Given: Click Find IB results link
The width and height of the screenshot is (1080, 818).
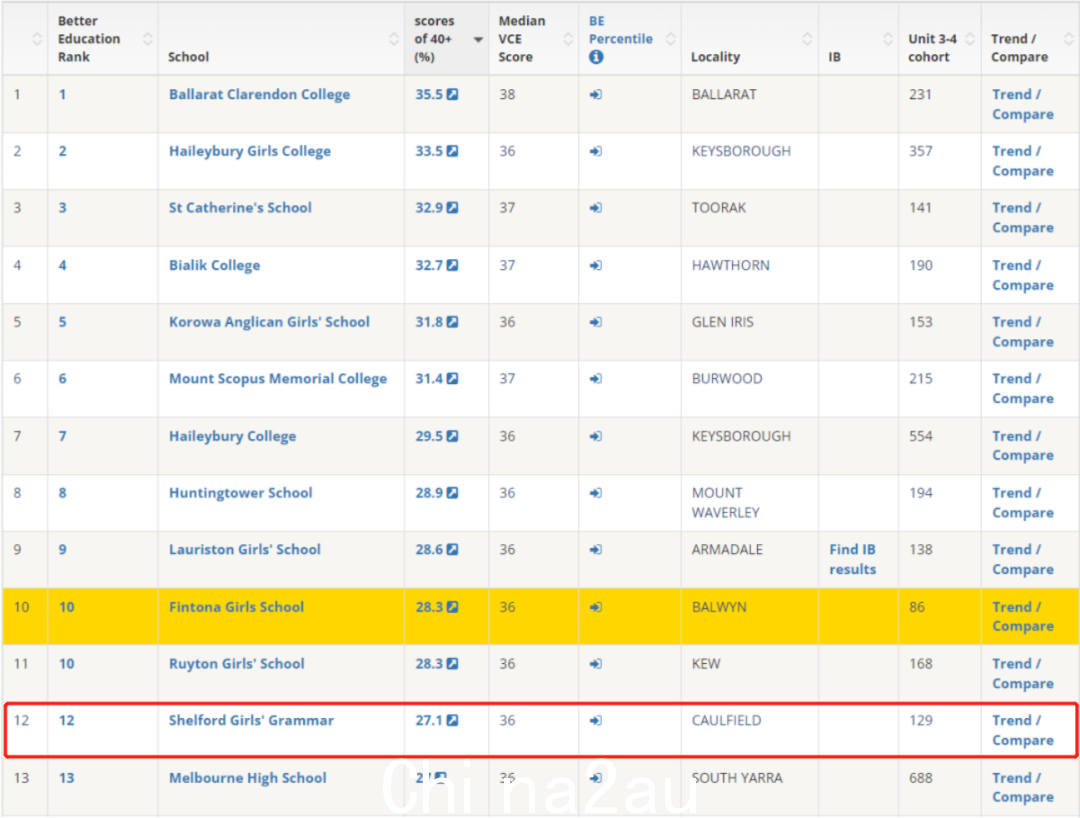Looking at the screenshot, I should [x=853, y=559].
